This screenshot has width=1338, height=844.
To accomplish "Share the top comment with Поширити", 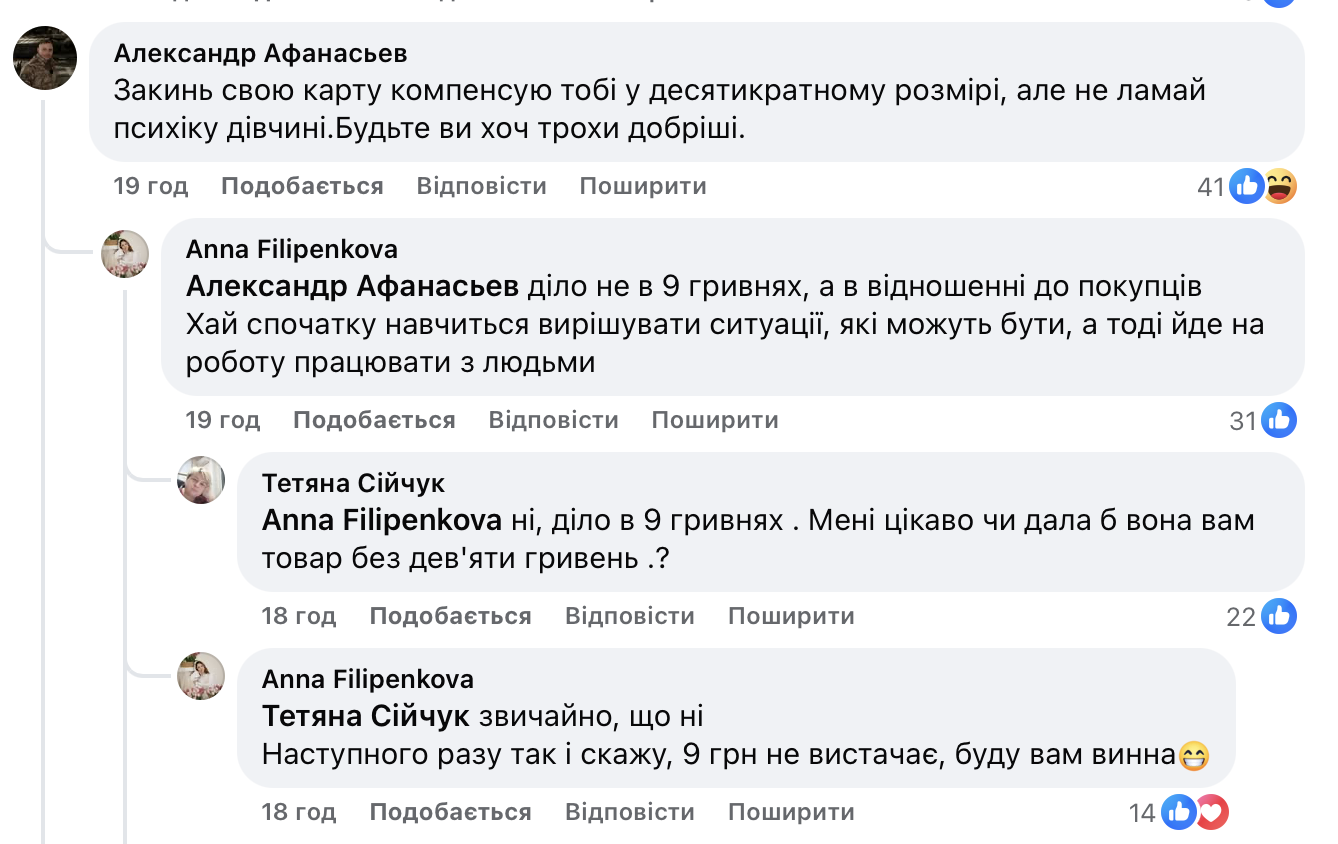I will [643, 186].
